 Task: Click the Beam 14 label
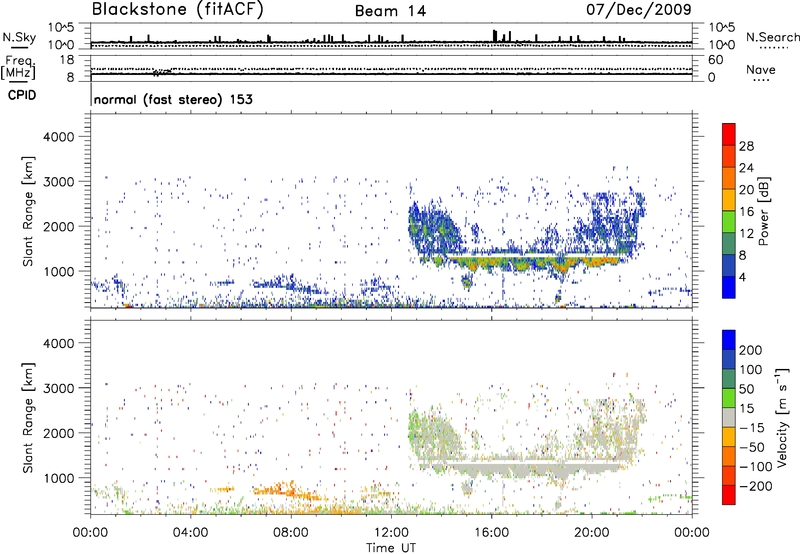(x=390, y=11)
